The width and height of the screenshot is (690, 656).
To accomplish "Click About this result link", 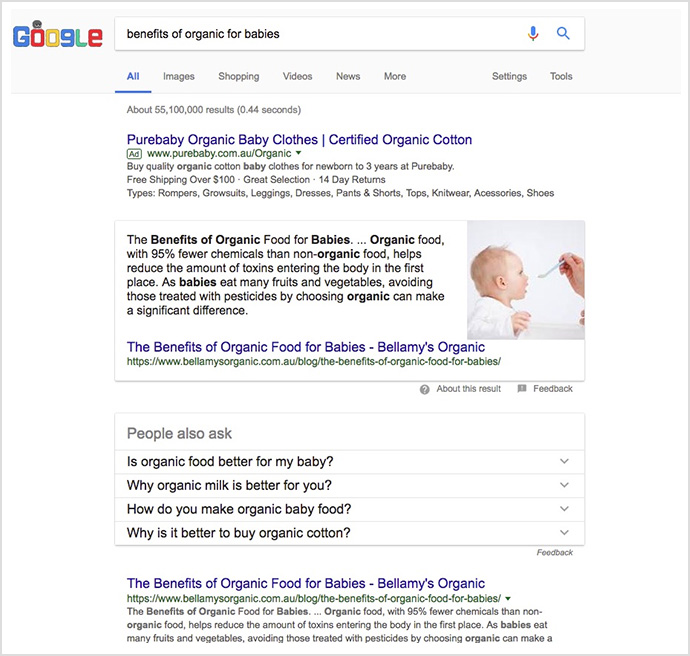I will (469, 389).
